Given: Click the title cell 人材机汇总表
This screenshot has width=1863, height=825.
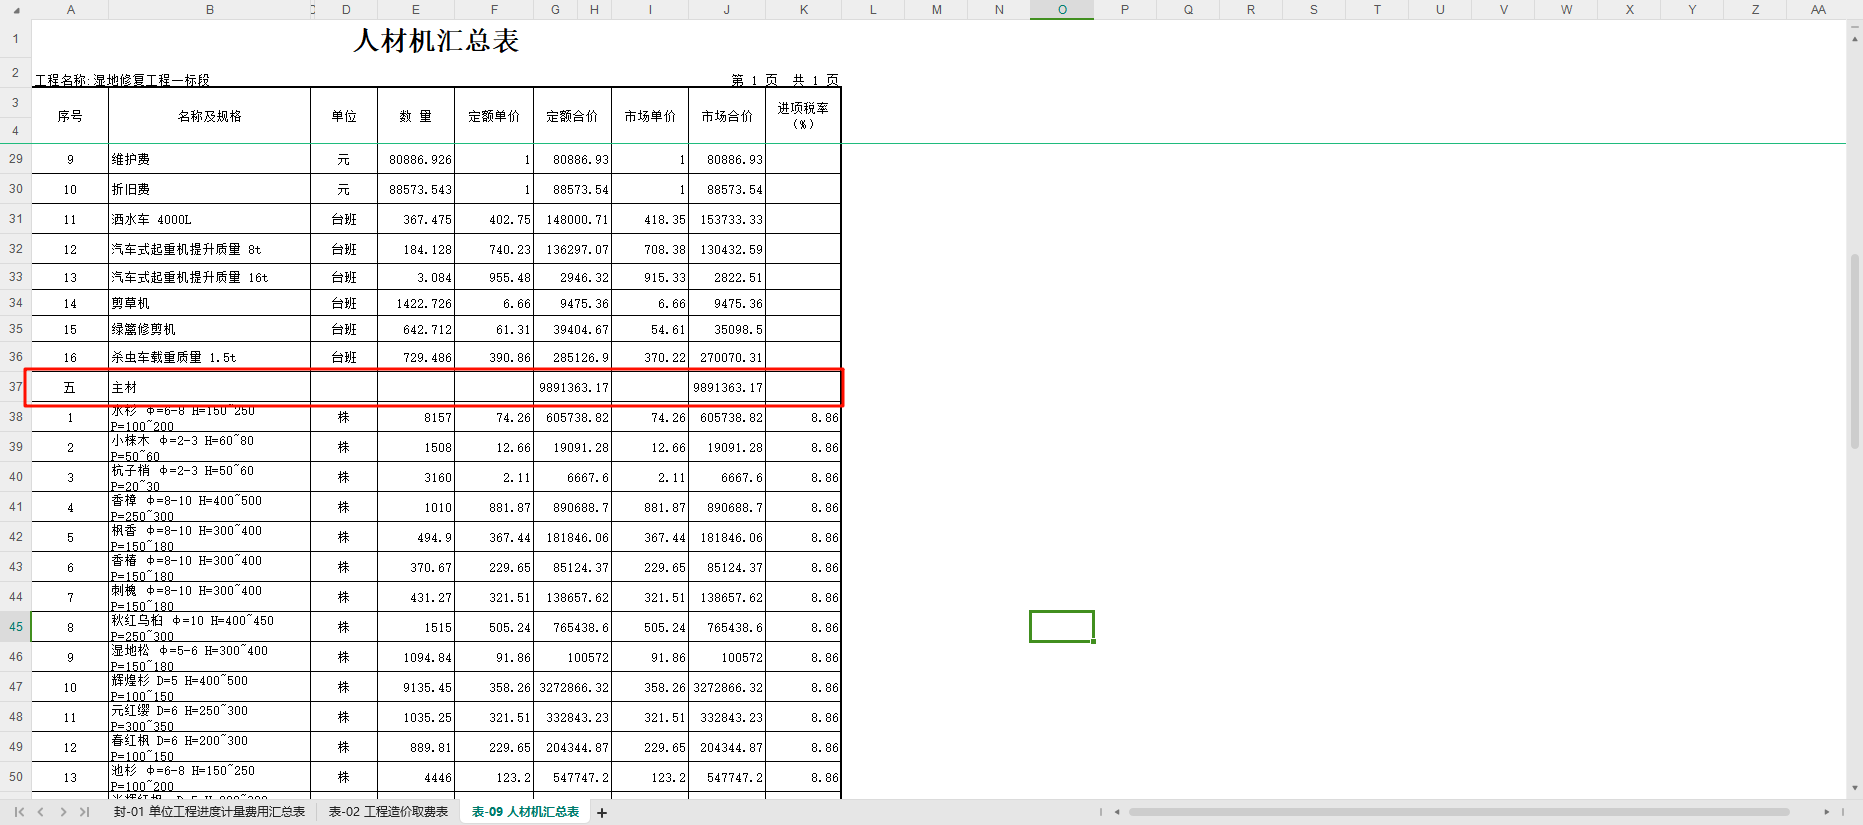Looking at the screenshot, I should [436, 41].
